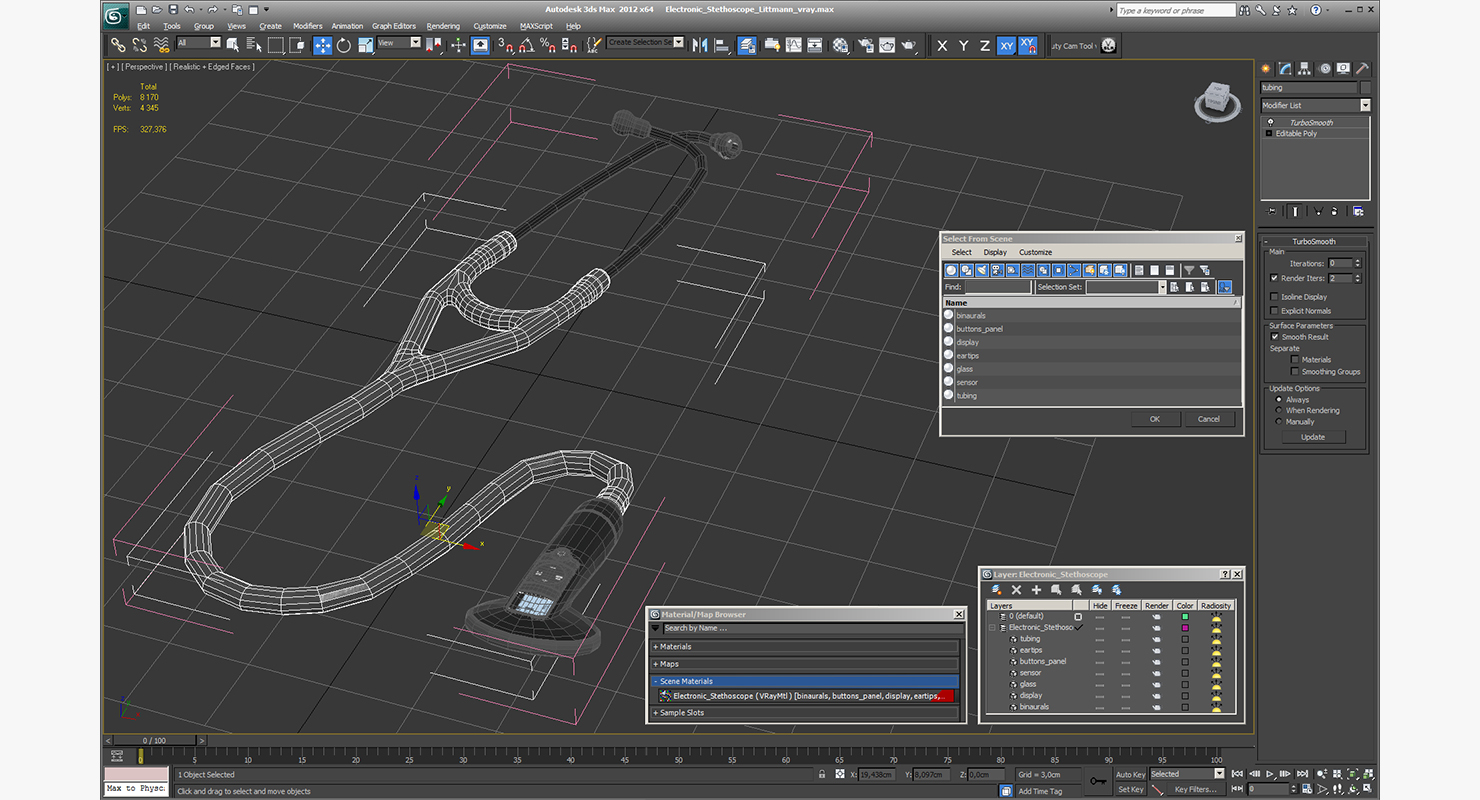Select the Move transform tool
This screenshot has width=1480, height=800.
(x=322, y=45)
